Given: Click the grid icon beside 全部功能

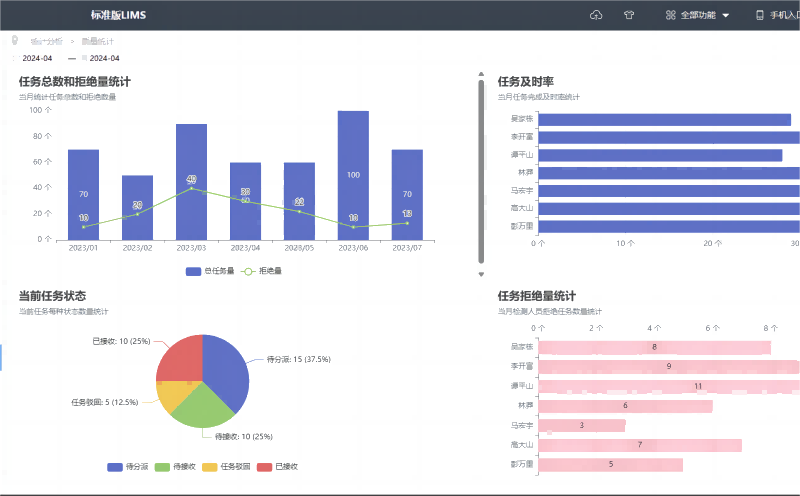Looking at the screenshot, I should coord(670,15).
